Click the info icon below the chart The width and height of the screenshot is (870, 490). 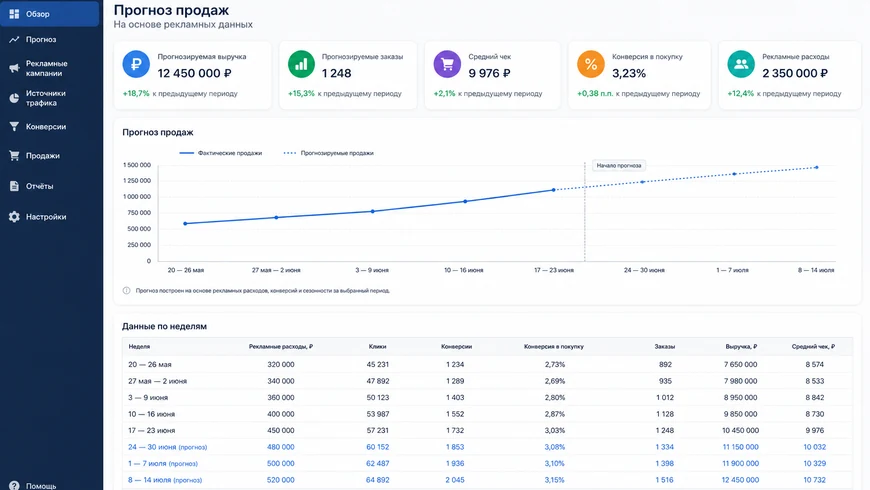click(x=127, y=290)
